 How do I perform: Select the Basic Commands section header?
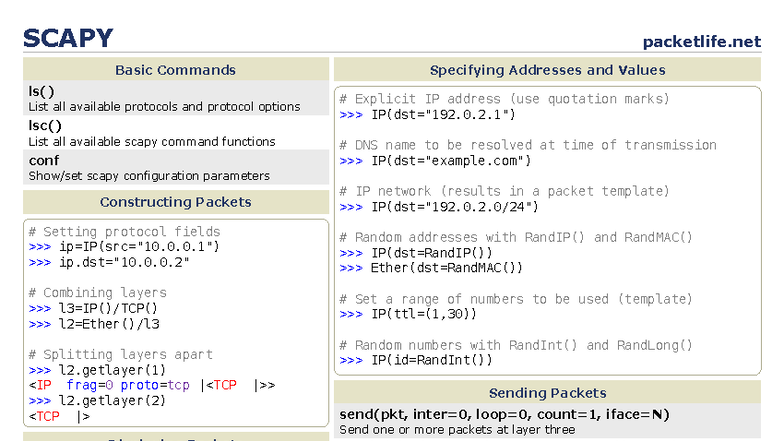[176, 70]
